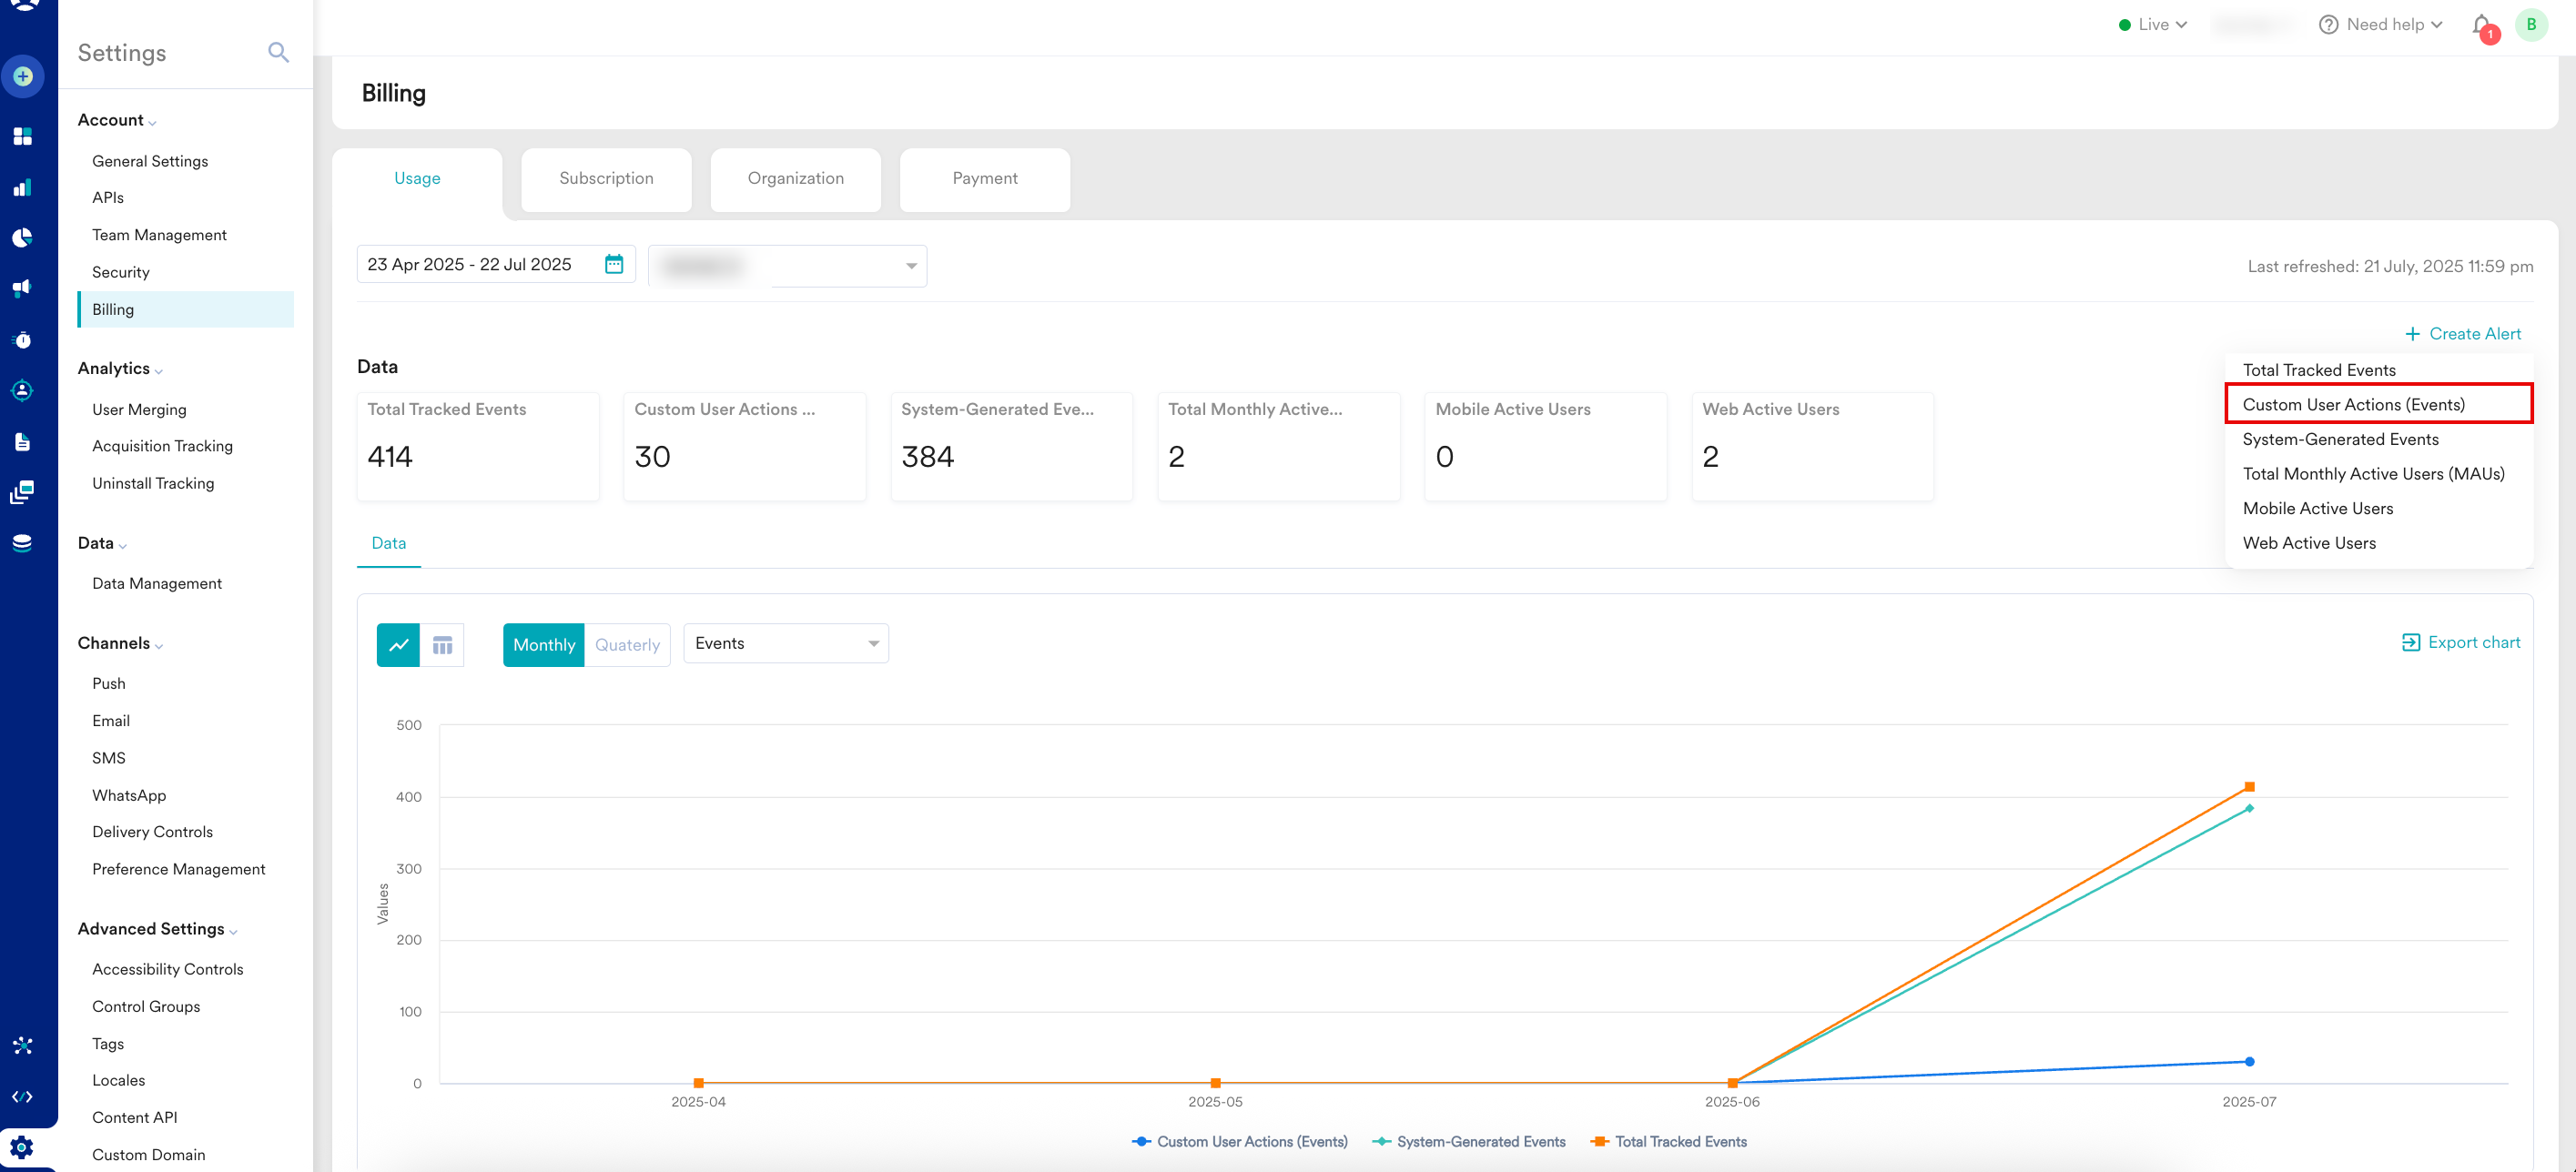Open the APIs settings page
This screenshot has width=2576, height=1172.
coord(108,198)
